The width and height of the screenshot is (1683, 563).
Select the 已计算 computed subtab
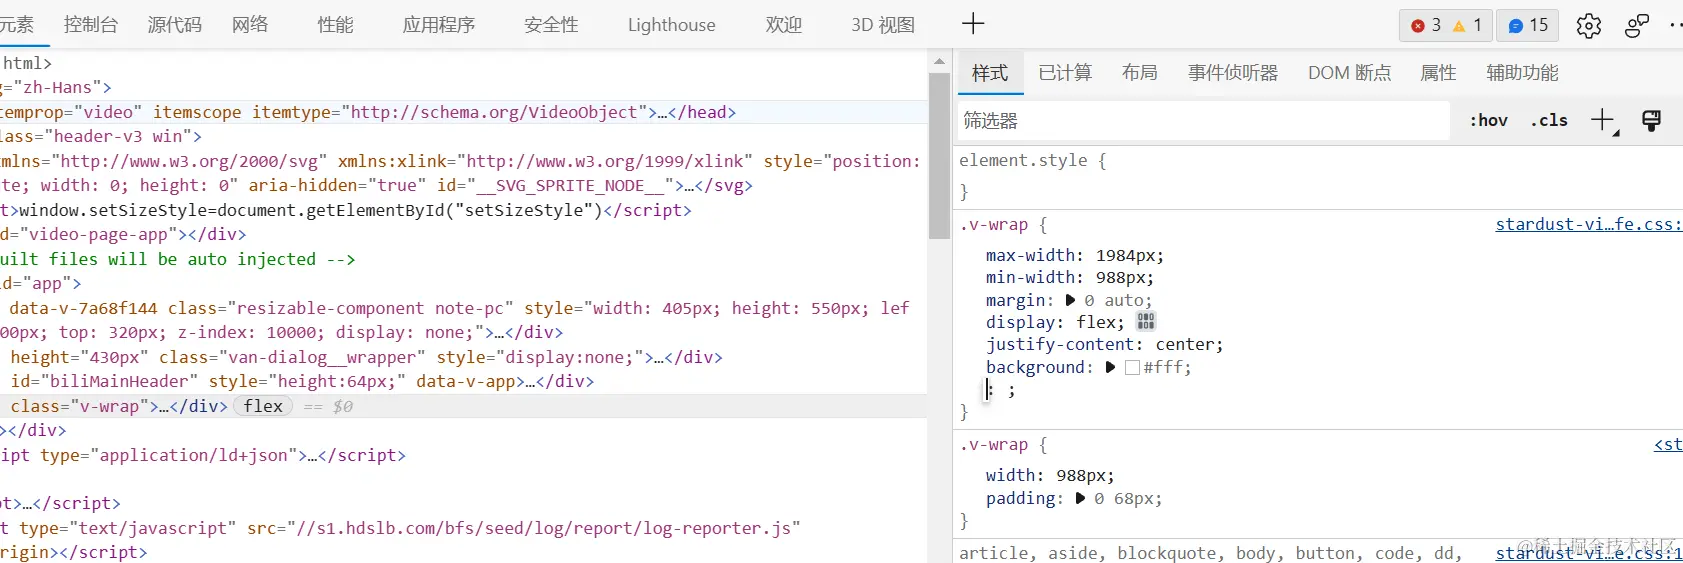pyautogui.click(x=1066, y=73)
